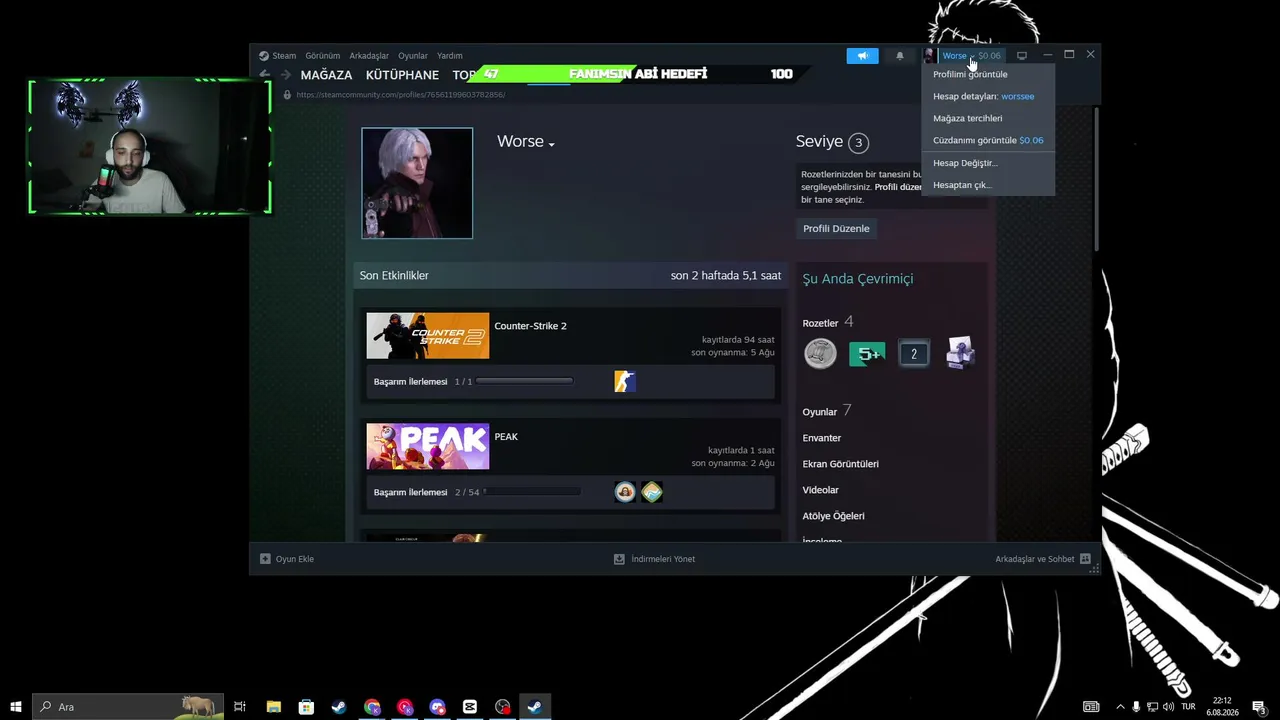Open the Windows notification center icon
Image resolution: width=1280 pixels, height=720 pixels.
click(1259, 707)
